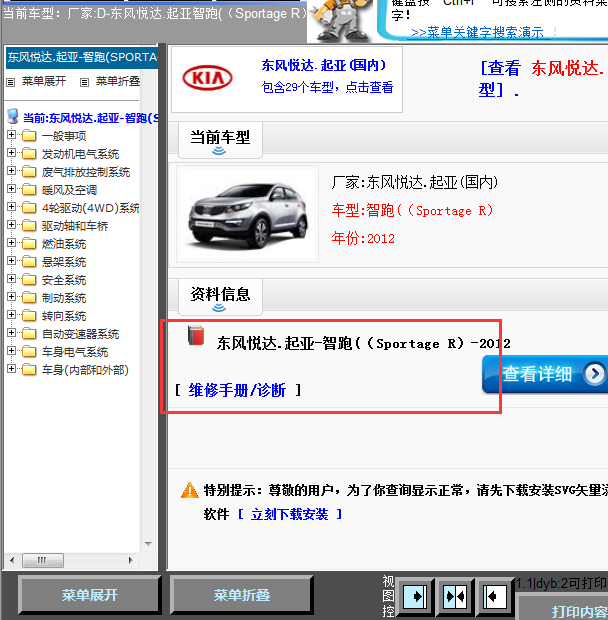The image size is (608, 620).
Task: Select the 资料信息 tab
Action: 220,297
